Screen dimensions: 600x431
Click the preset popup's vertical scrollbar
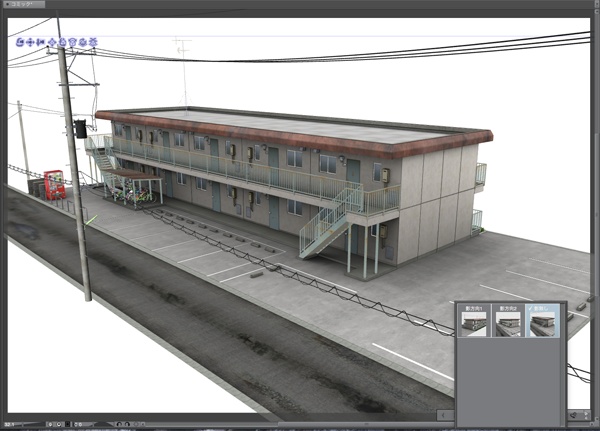tap(564, 364)
